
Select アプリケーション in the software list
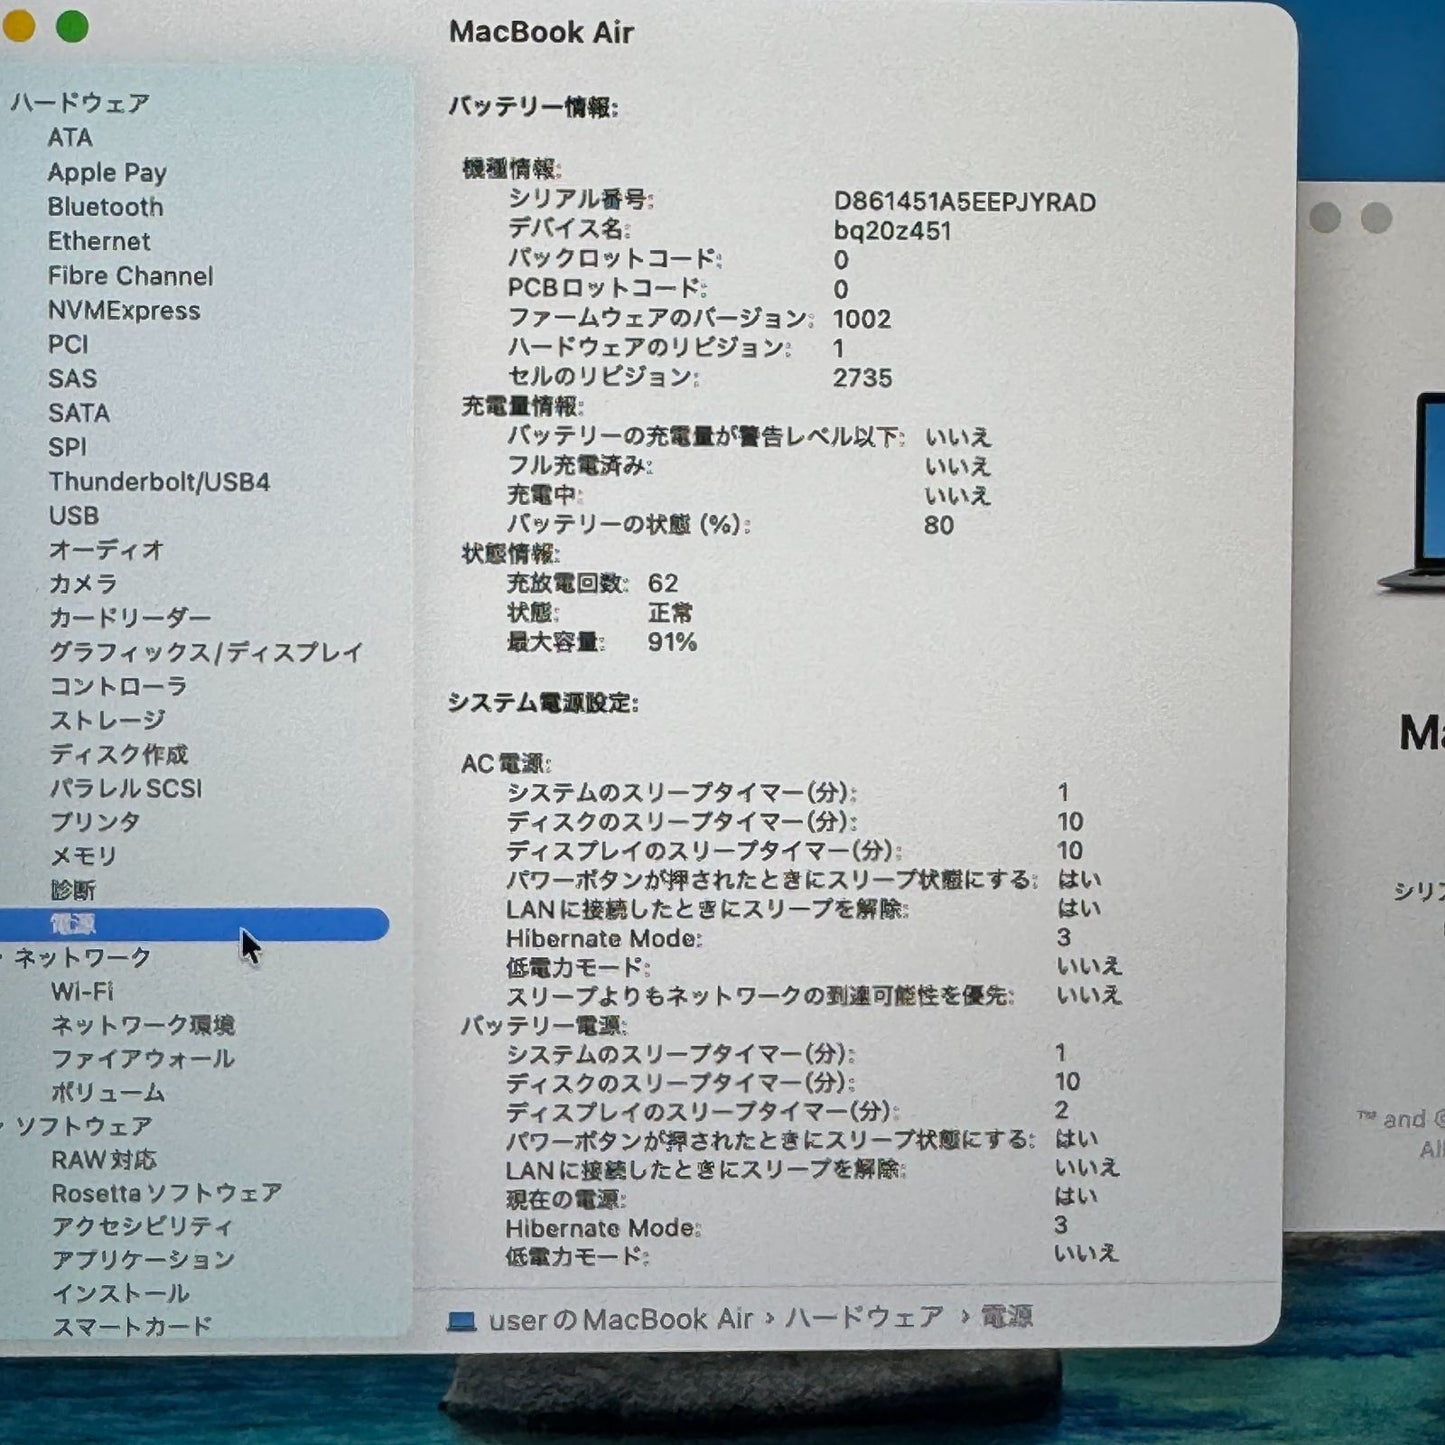[x=143, y=1259]
